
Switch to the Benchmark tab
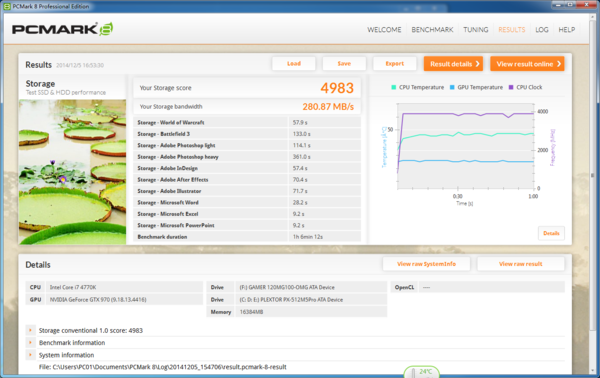click(432, 30)
